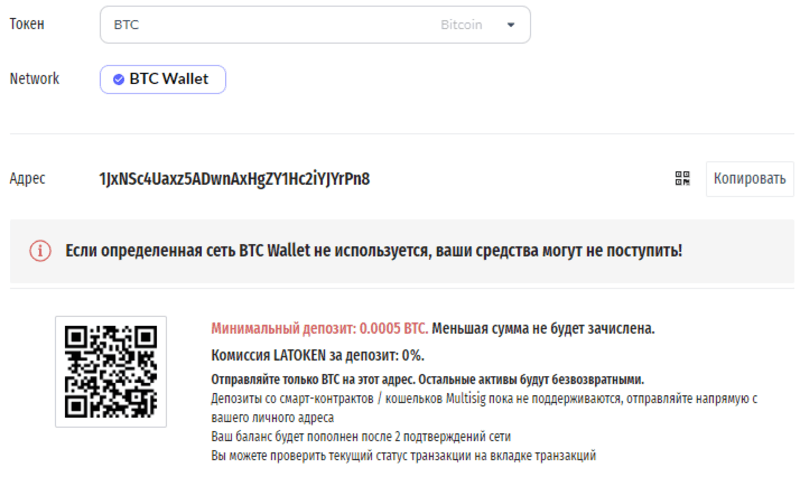The image size is (800, 477).
Task: Open the BTC token dropdown
Action: pyautogui.click(x=315, y=24)
